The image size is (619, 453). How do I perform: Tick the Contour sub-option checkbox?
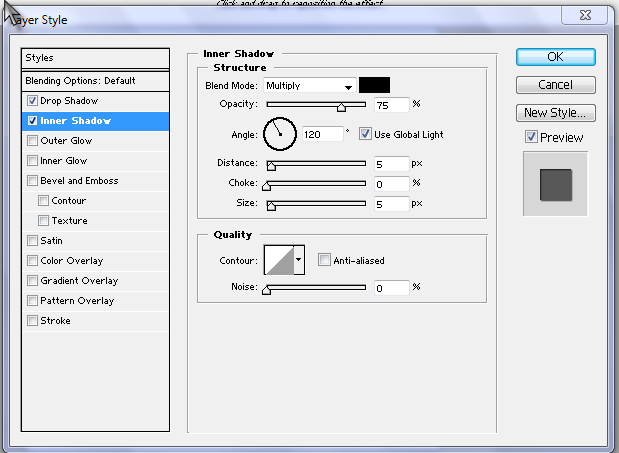pyautogui.click(x=43, y=200)
